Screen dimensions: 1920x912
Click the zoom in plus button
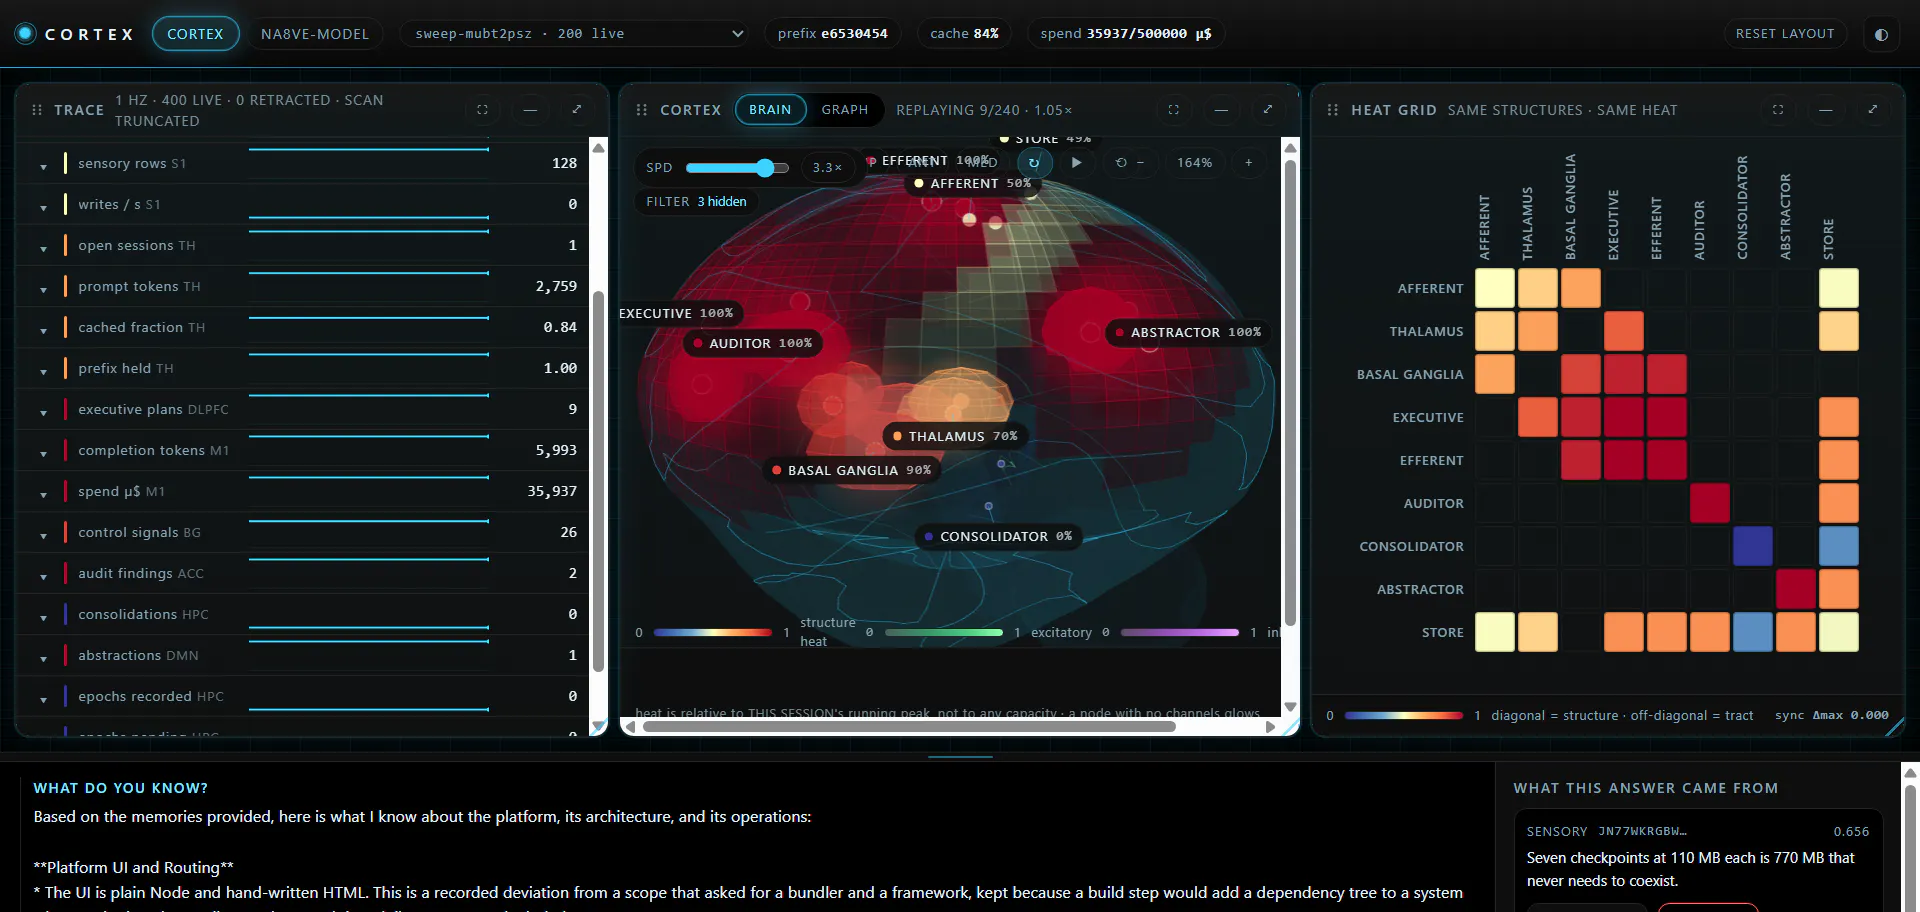point(1248,162)
